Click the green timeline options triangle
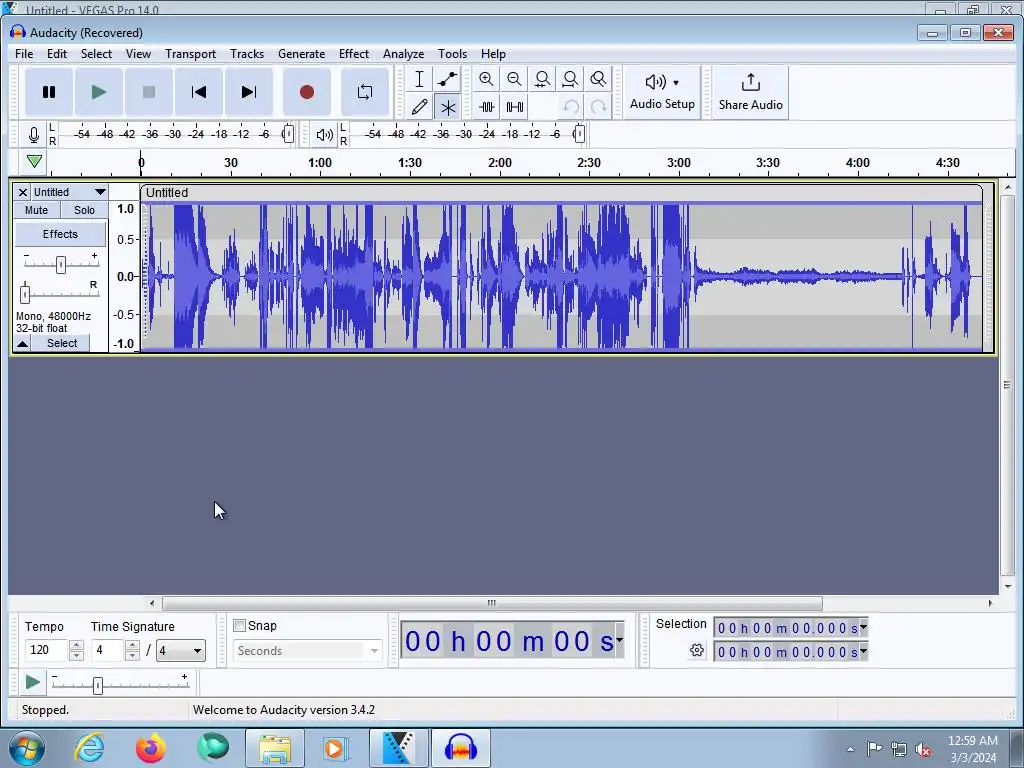 coord(35,161)
